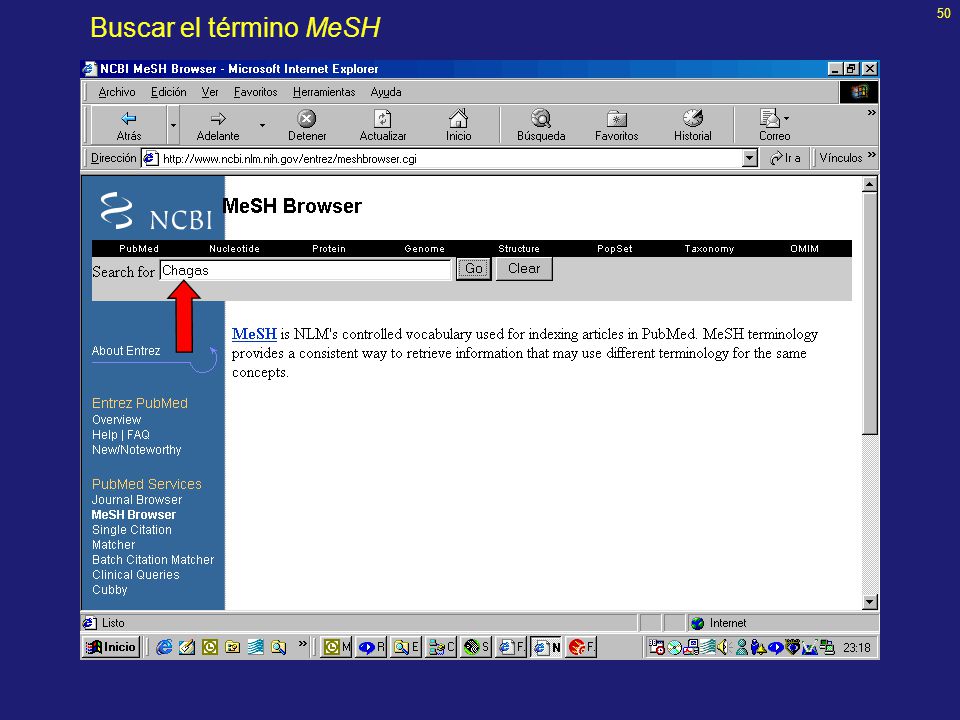Open the Ayuda menu
The width and height of the screenshot is (960, 720).
(386, 92)
